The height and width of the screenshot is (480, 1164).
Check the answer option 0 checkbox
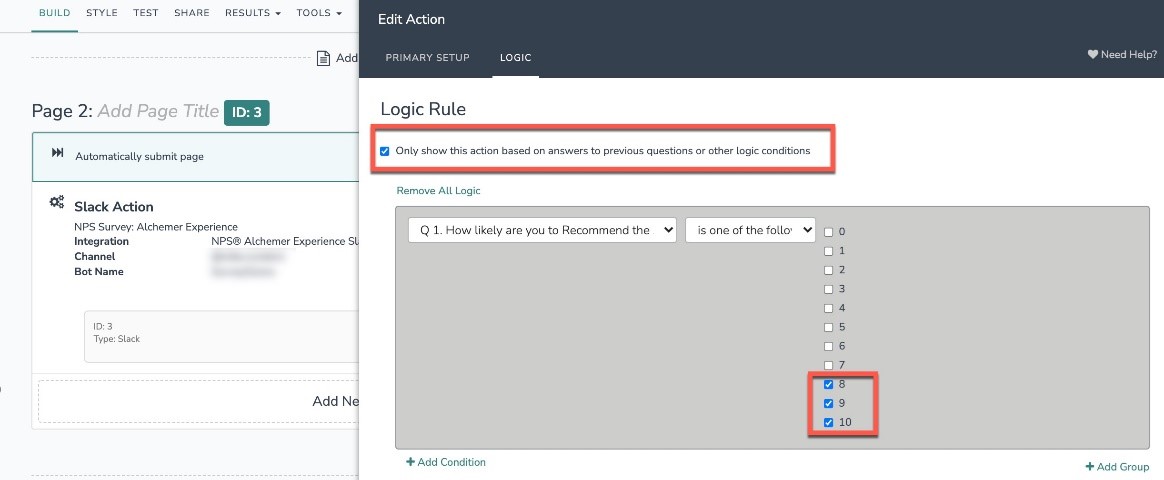(x=828, y=232)
